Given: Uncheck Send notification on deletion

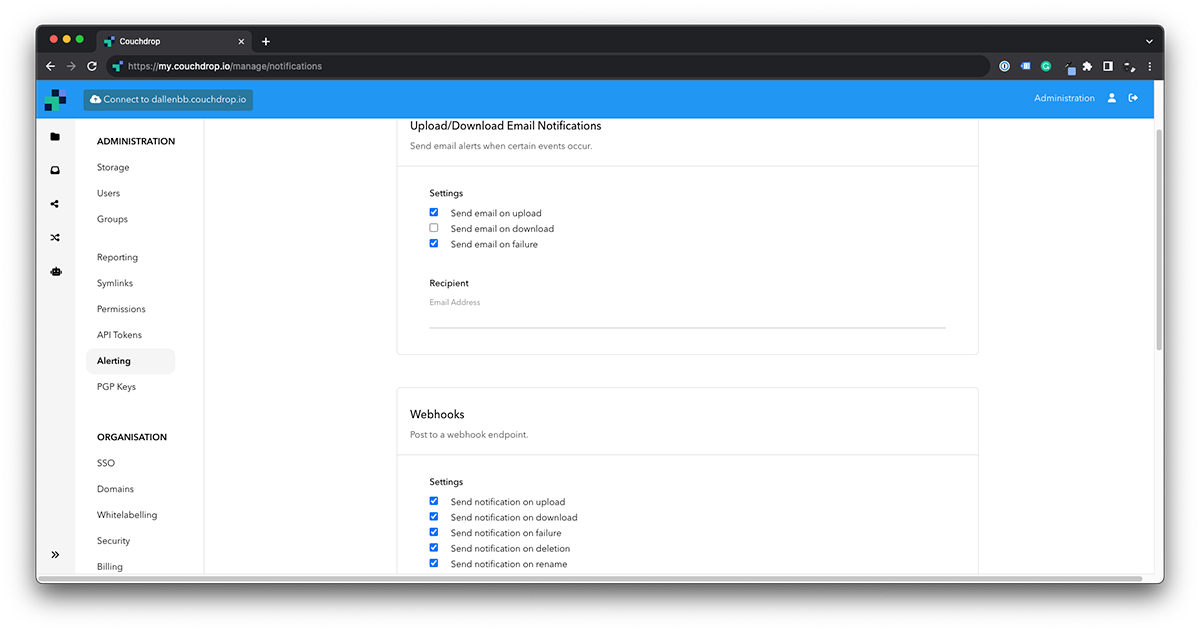Looking at the screenshot, I should click(x=434, y=548).
